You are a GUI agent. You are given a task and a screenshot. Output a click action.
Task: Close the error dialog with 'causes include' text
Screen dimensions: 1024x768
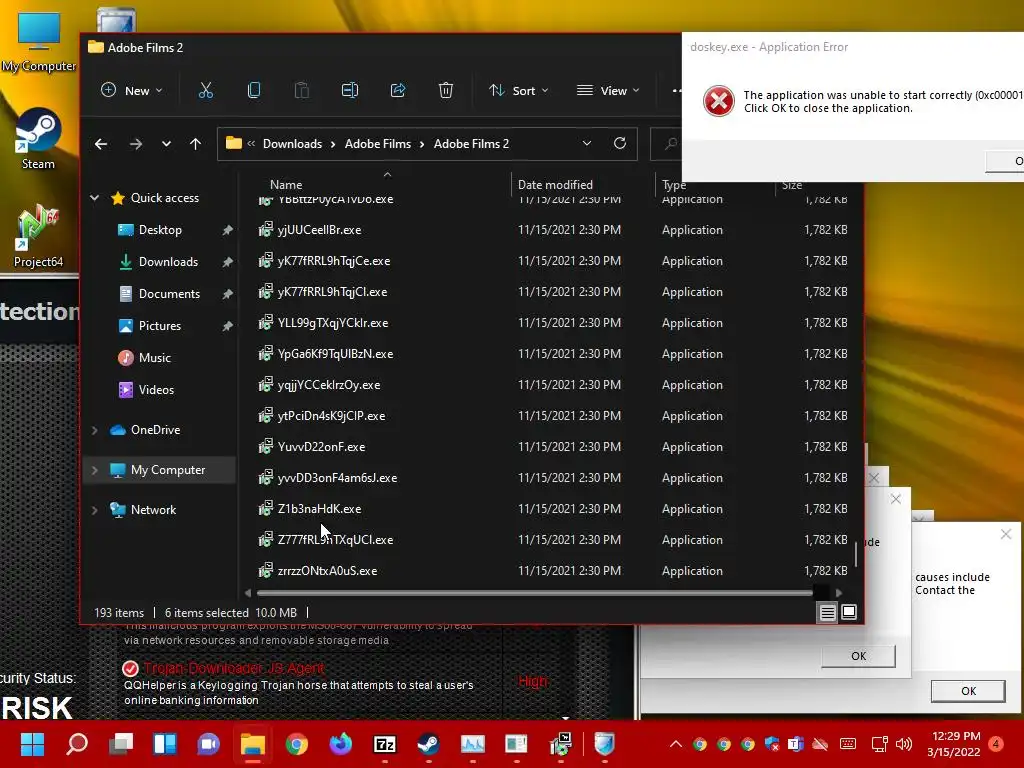1006,534
